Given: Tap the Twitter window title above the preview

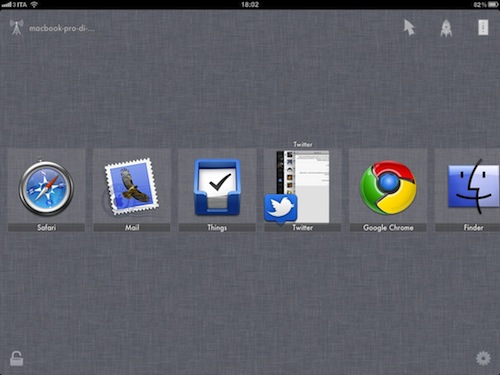Looking at the screenshot, I should click(x=303, y=144).
